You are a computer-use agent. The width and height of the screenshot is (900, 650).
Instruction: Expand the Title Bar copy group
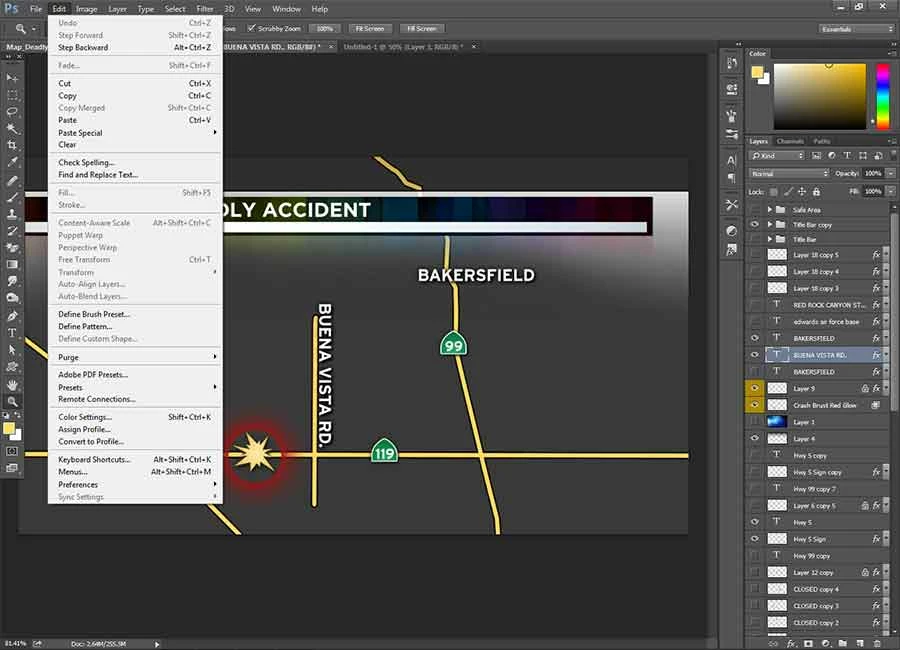click(770, 225)
